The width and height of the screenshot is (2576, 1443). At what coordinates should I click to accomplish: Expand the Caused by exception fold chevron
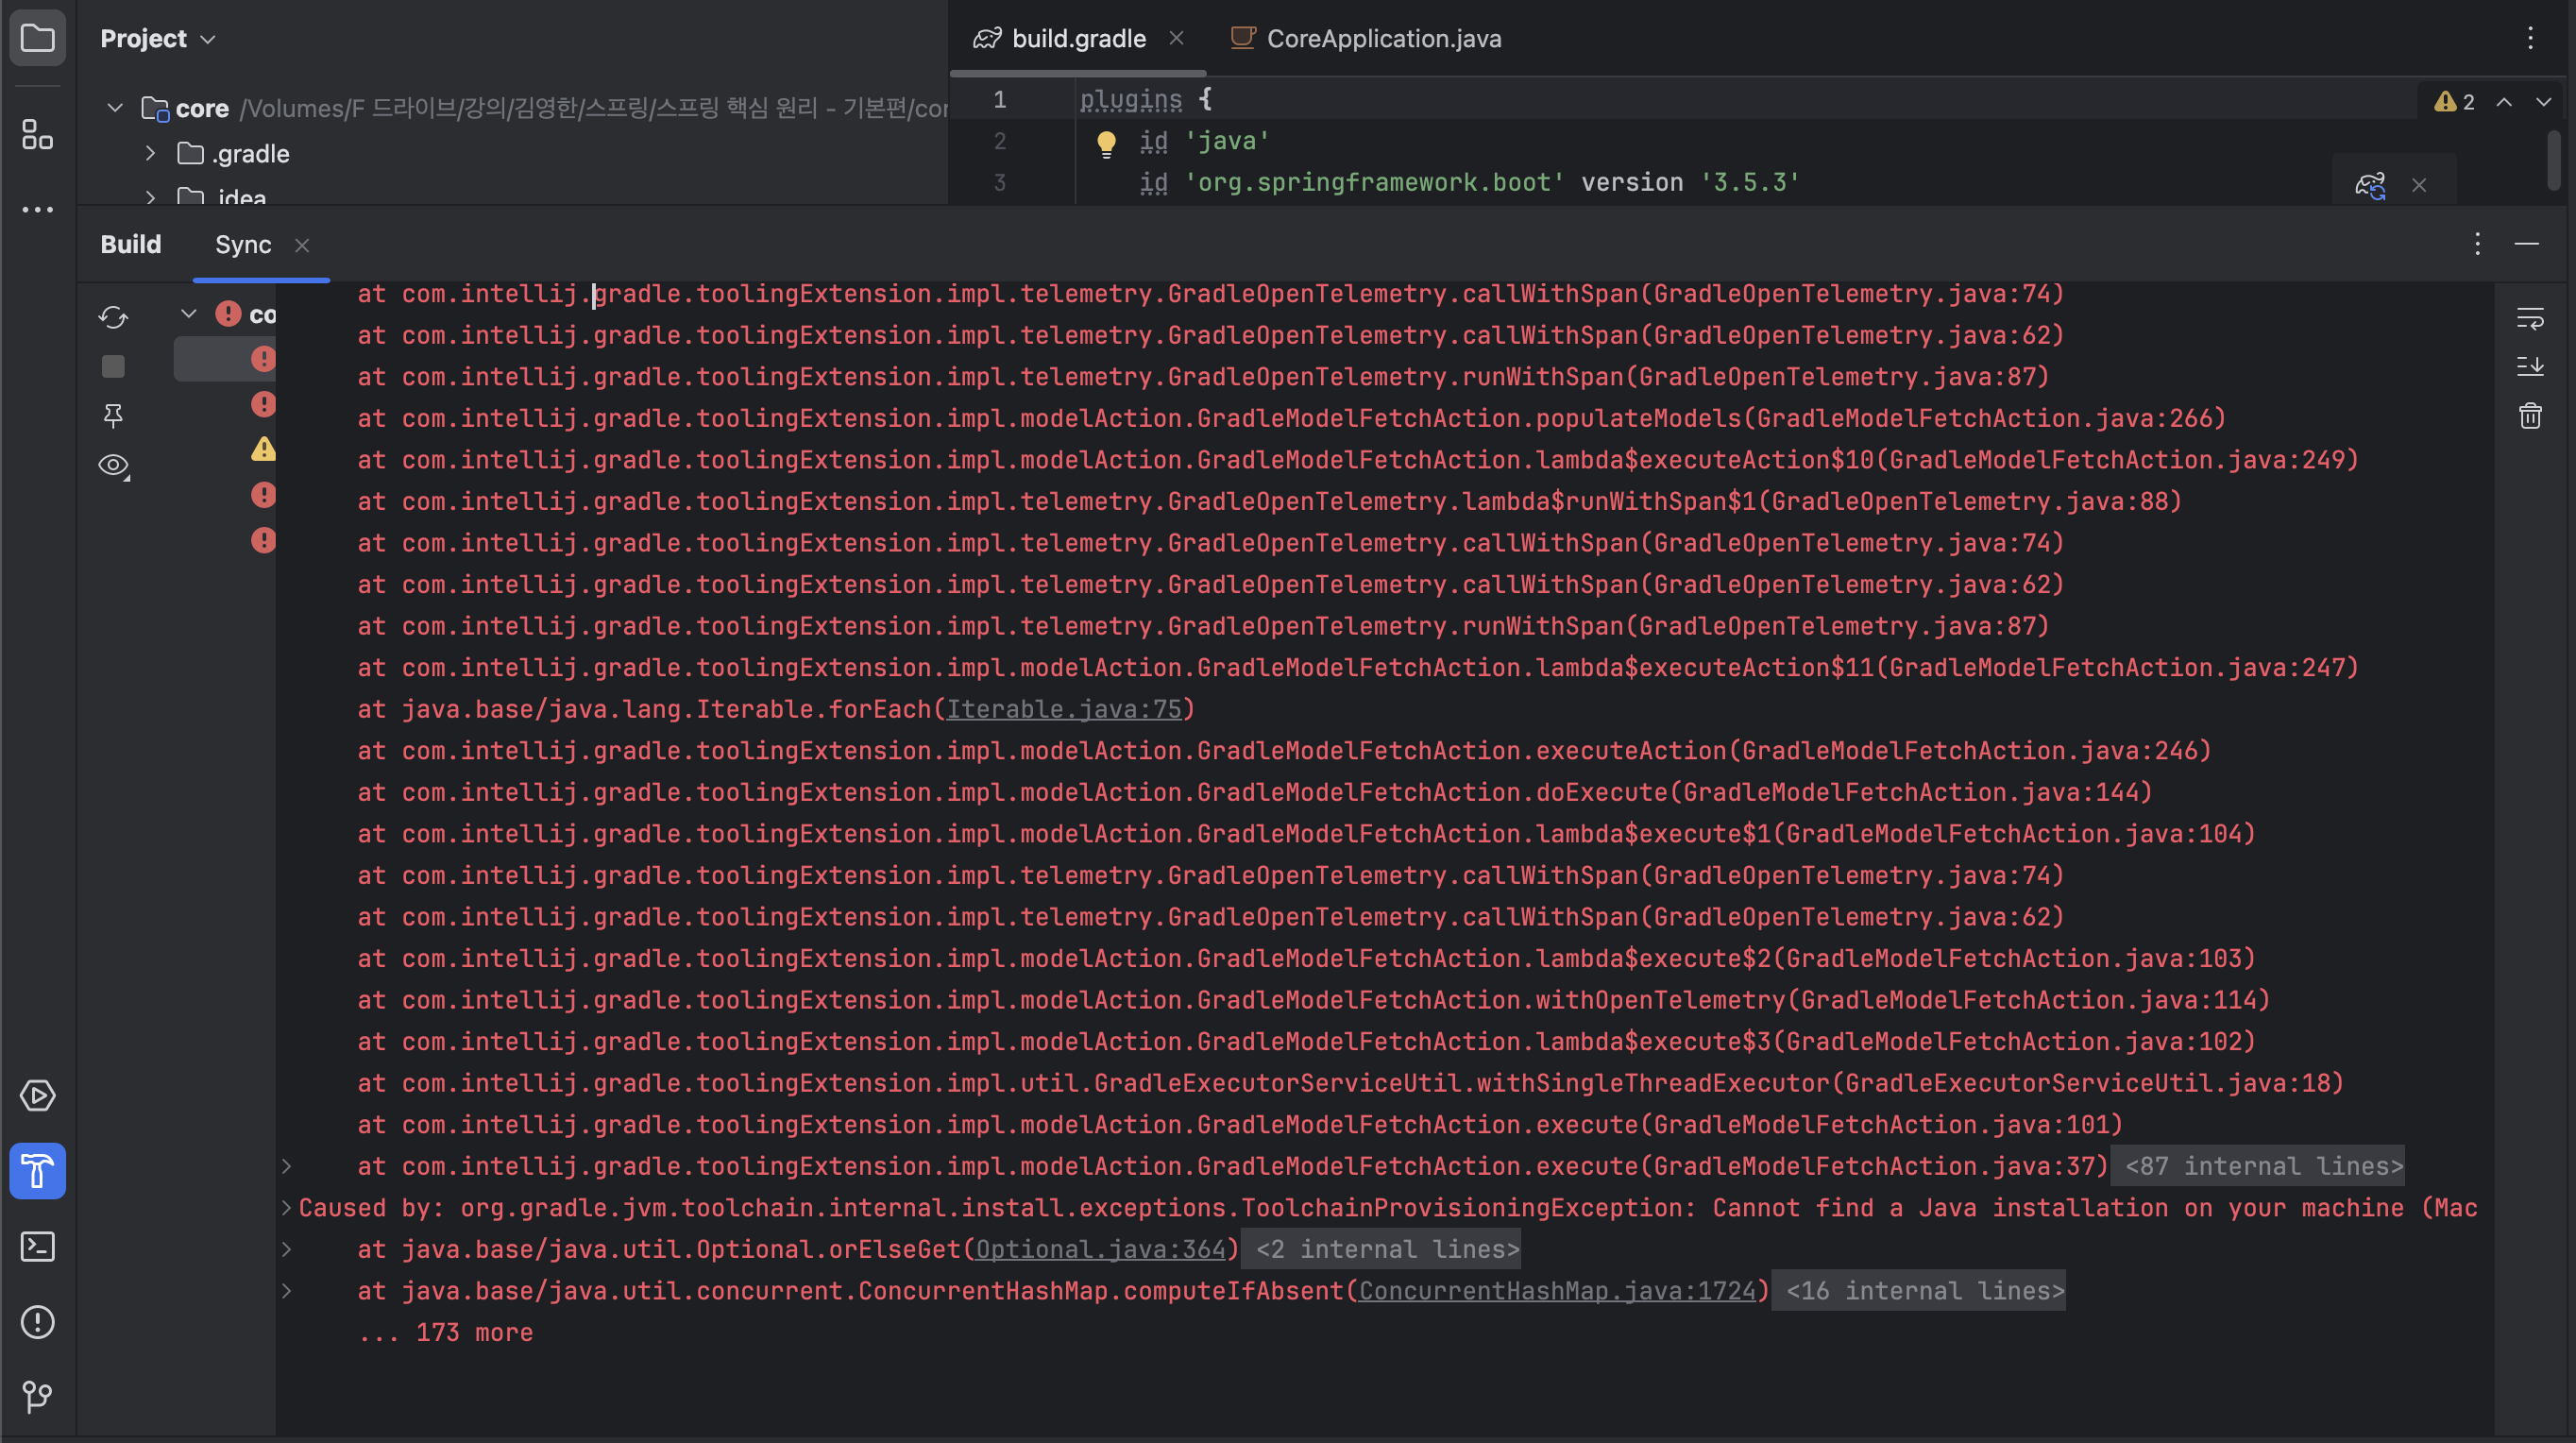pyautogui.click(x=286, y=1208)
